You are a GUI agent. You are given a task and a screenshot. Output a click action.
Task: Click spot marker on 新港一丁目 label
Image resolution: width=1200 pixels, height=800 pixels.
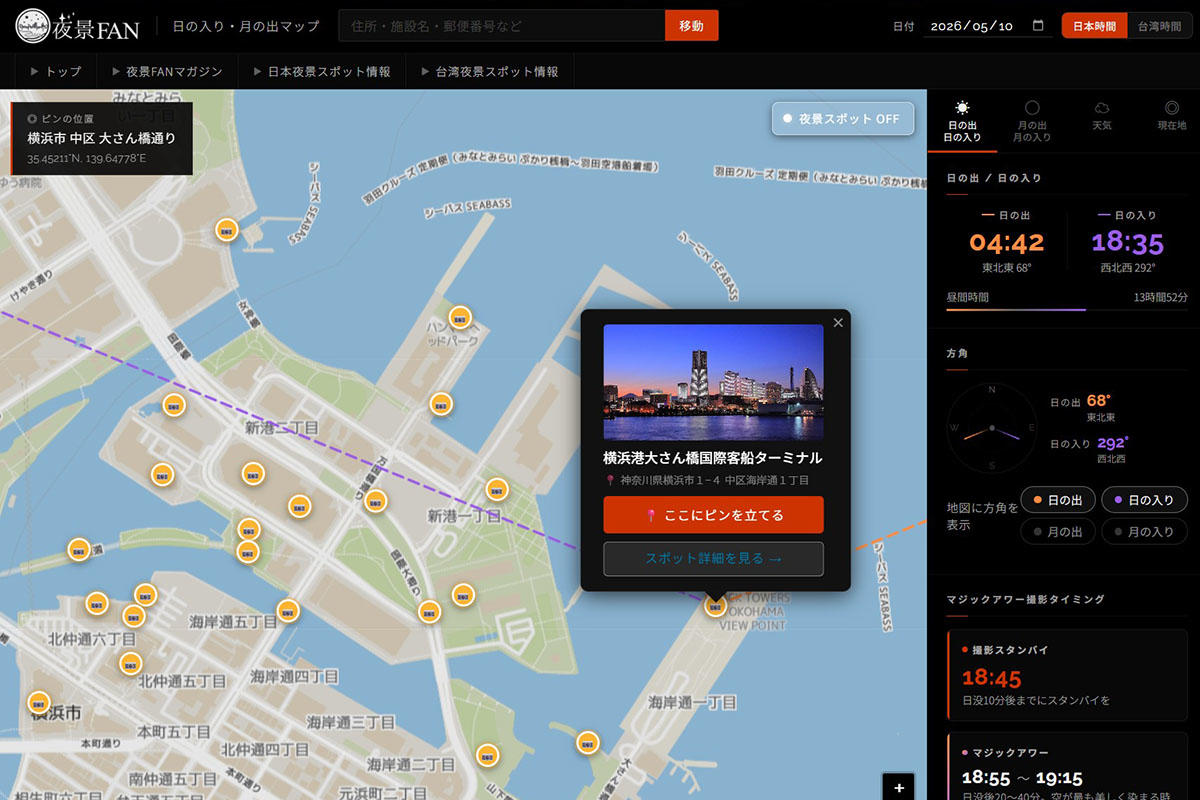(497, 490)
